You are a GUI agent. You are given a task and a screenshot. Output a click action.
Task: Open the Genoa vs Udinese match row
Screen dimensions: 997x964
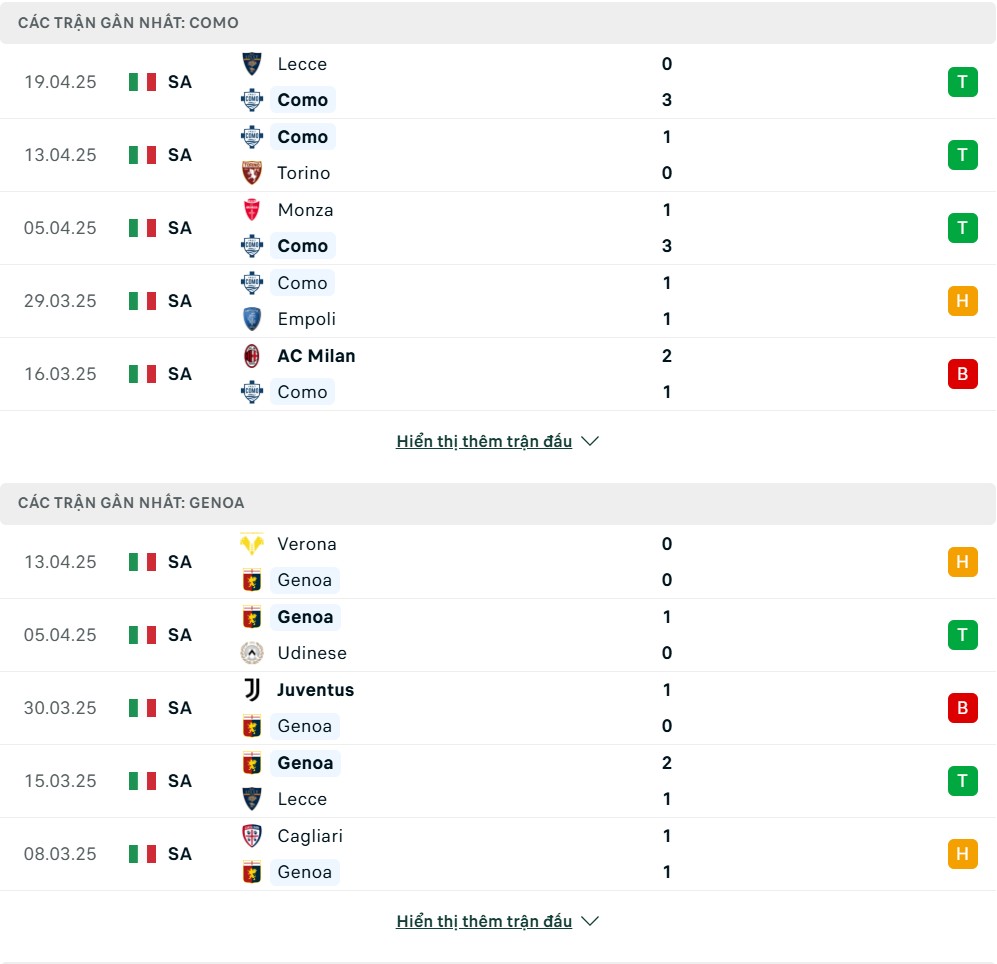click(498, 635)
